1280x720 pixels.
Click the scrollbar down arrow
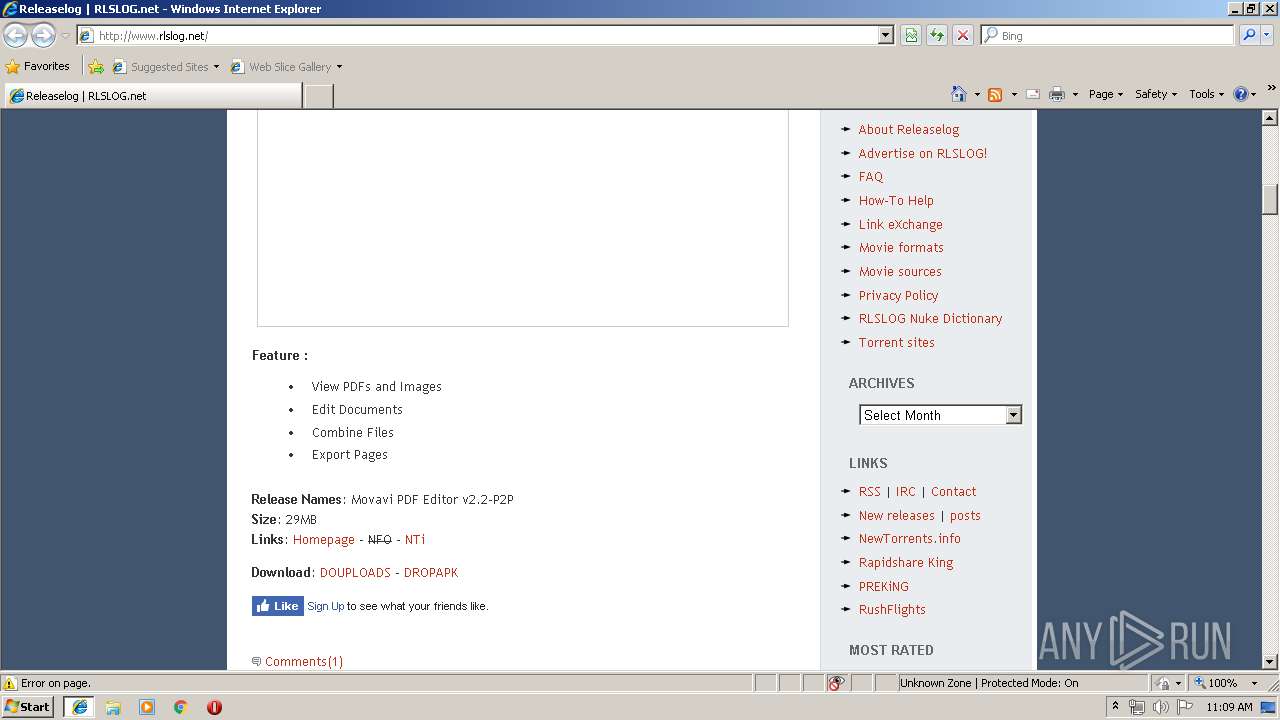click(x=1270, y=661)
